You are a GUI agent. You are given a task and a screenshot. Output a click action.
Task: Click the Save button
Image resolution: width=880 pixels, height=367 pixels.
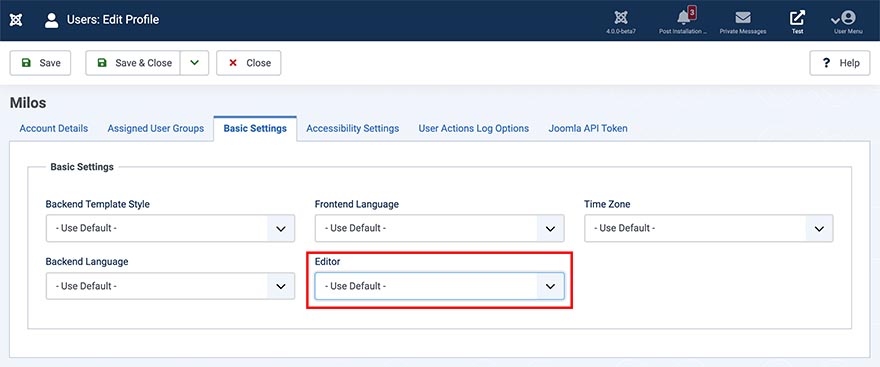point(40,63)
